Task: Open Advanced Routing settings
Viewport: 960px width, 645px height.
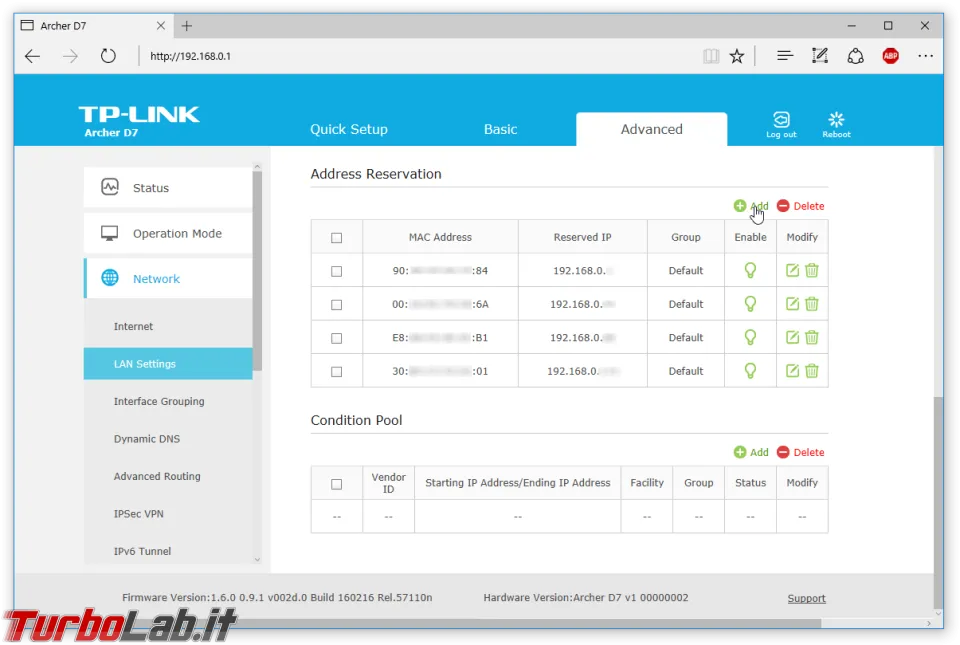Action: coord(157,476)
